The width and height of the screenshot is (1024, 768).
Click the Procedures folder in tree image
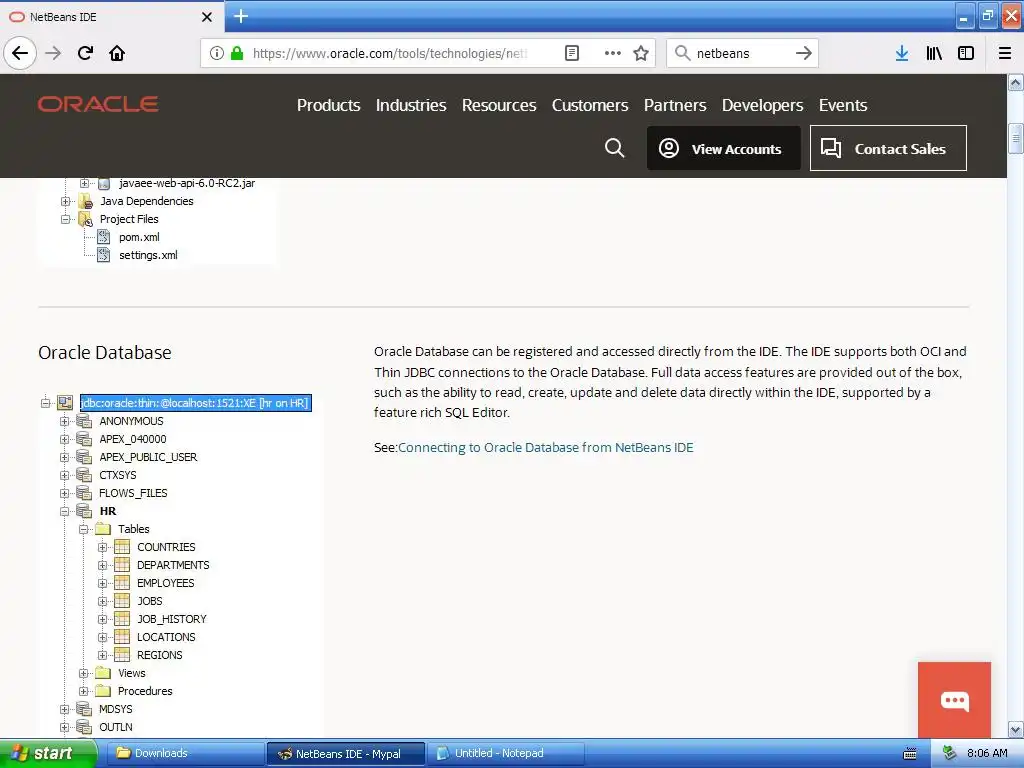(145, 691)
